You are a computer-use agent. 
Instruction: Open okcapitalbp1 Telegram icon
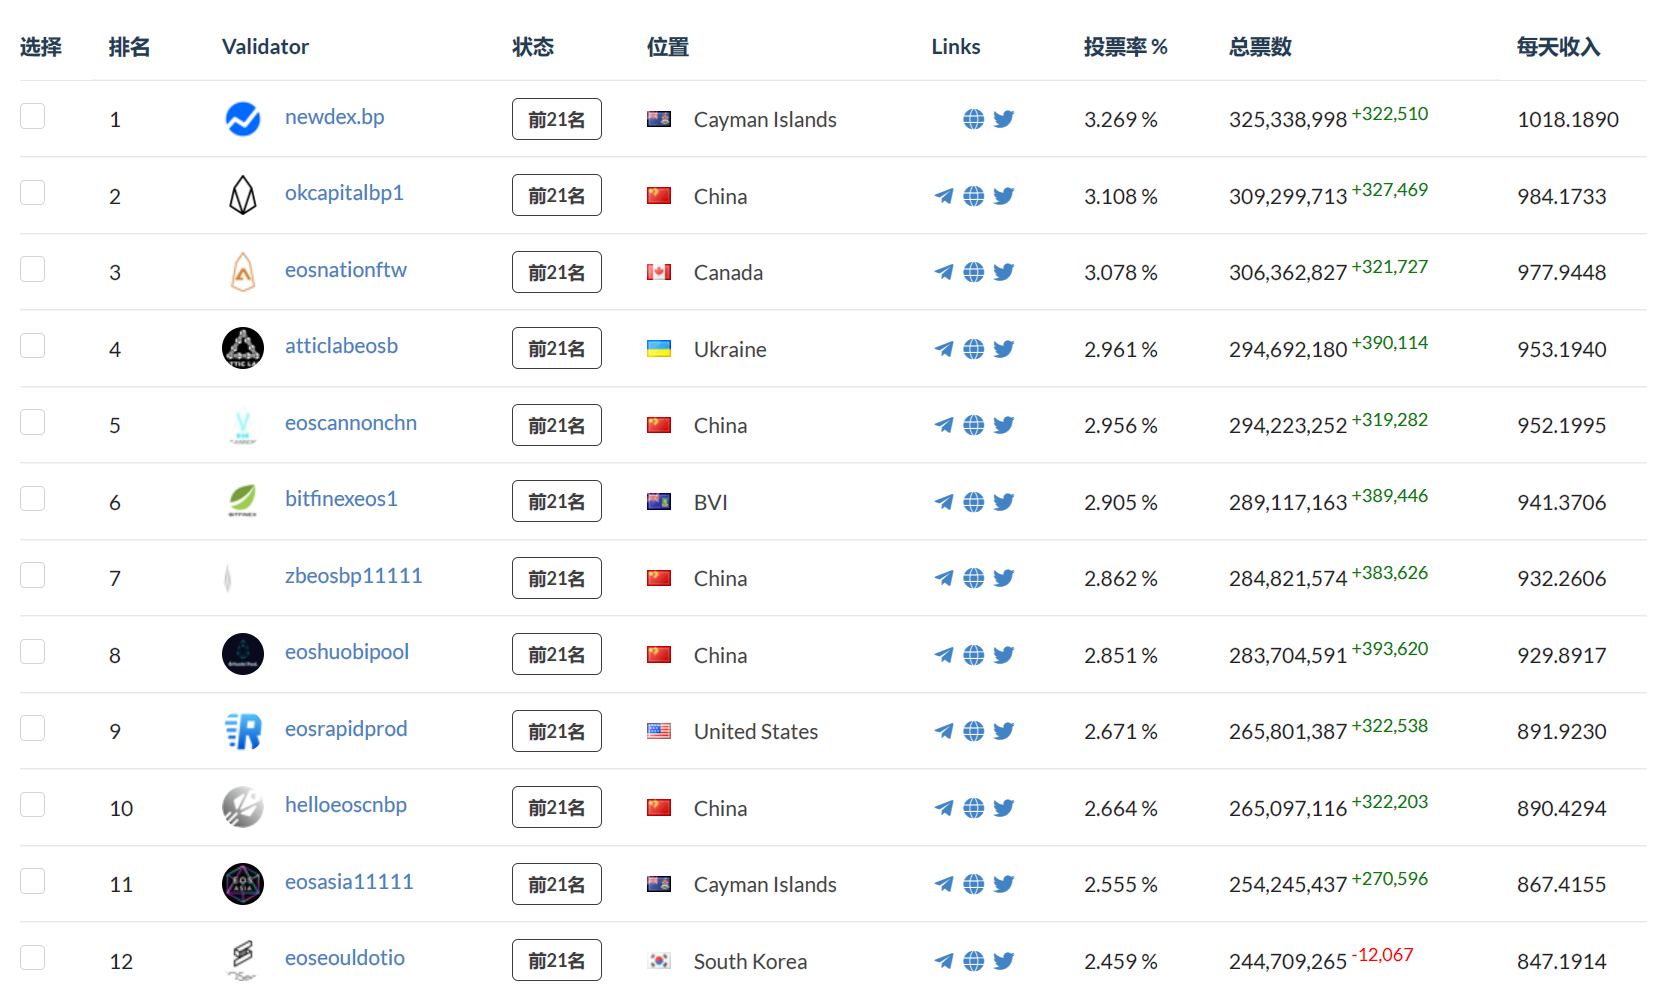(943, 196)
